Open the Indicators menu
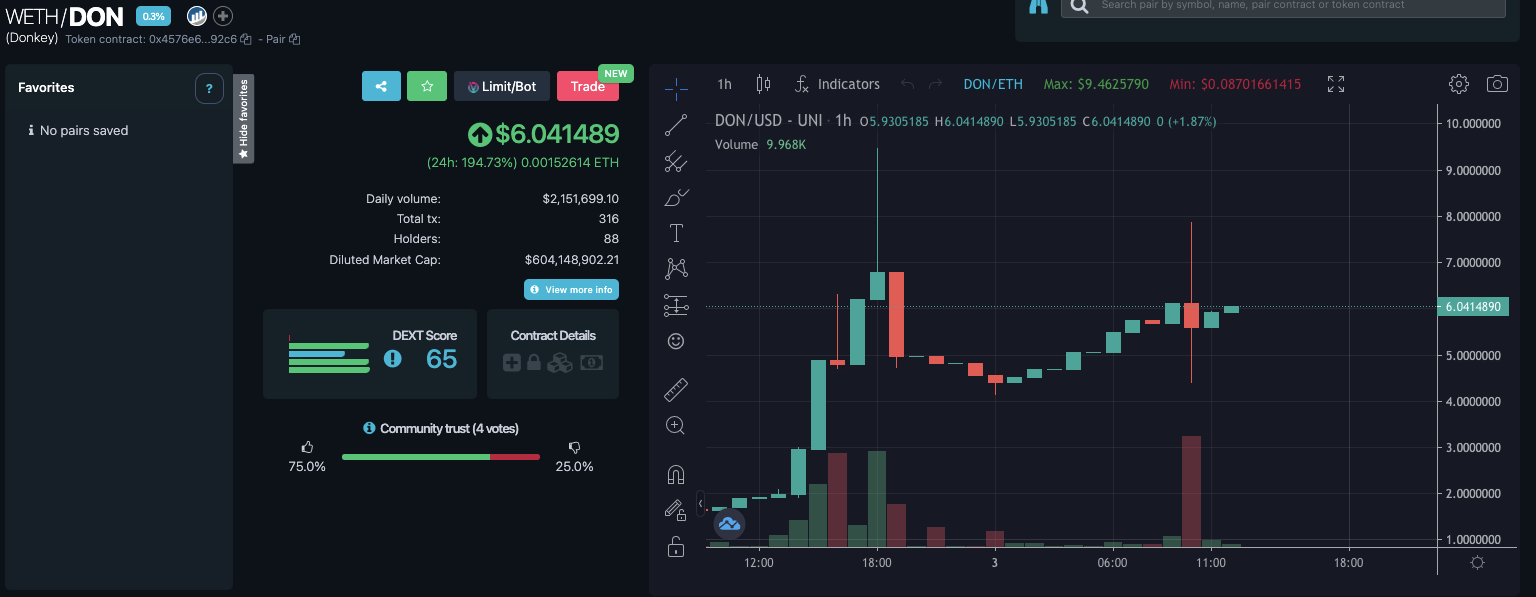1536x597 pixels. [x=837, y=84]
